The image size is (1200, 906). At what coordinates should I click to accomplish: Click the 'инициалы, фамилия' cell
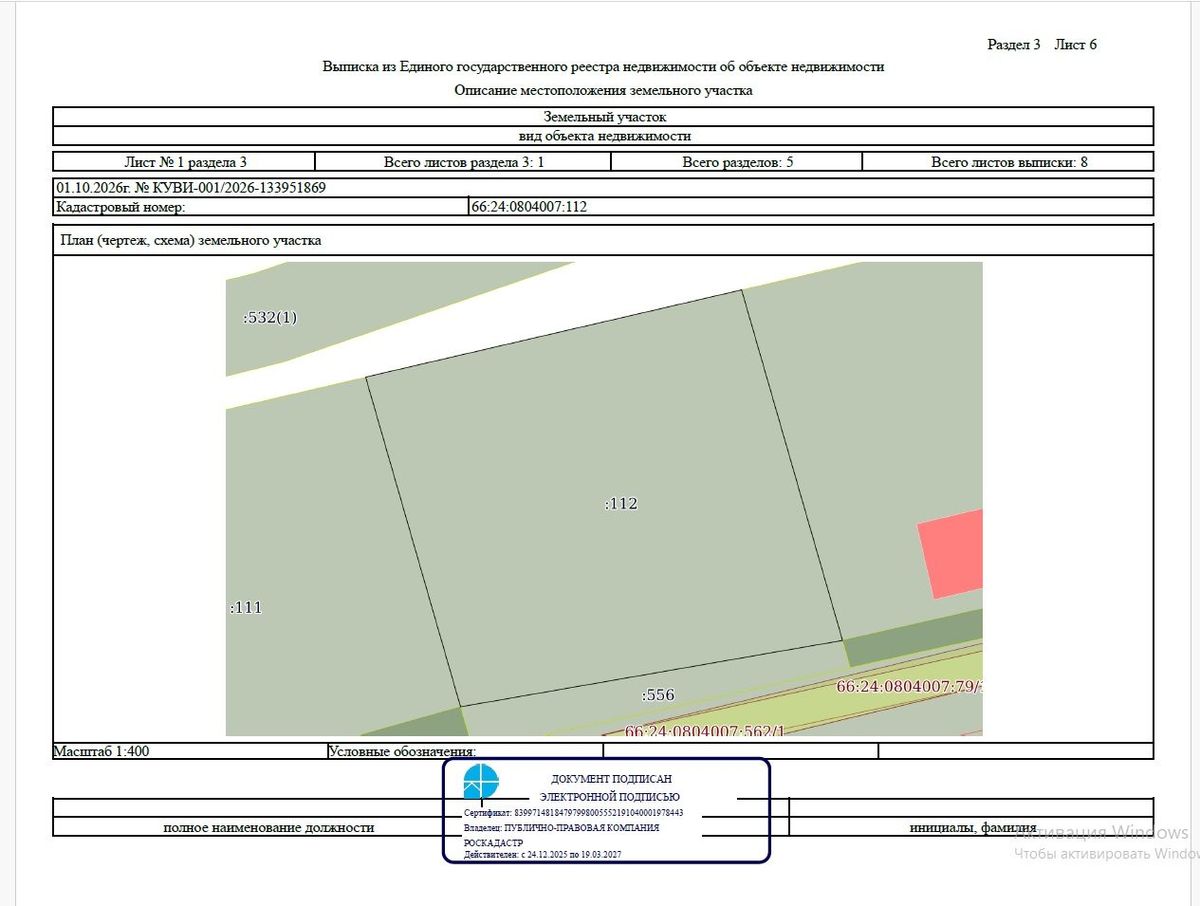coord(971,827)
